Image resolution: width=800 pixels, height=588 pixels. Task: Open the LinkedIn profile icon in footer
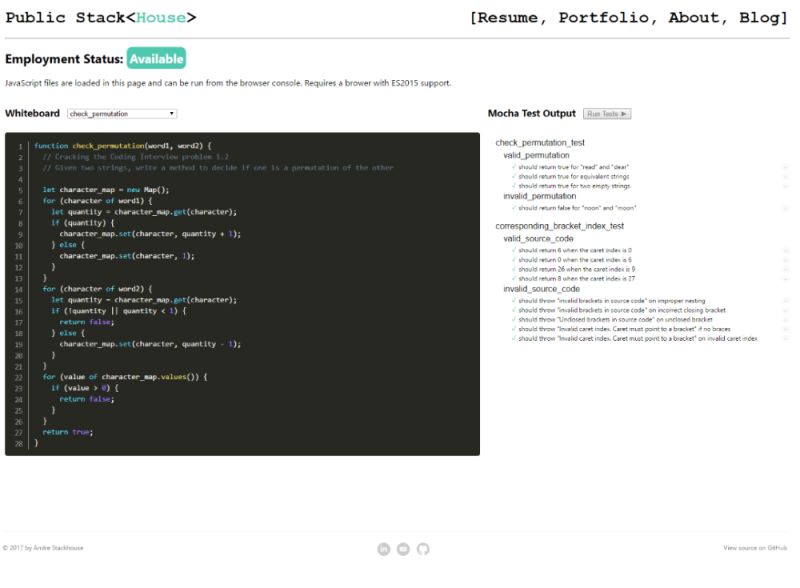(x=384, y=549)
